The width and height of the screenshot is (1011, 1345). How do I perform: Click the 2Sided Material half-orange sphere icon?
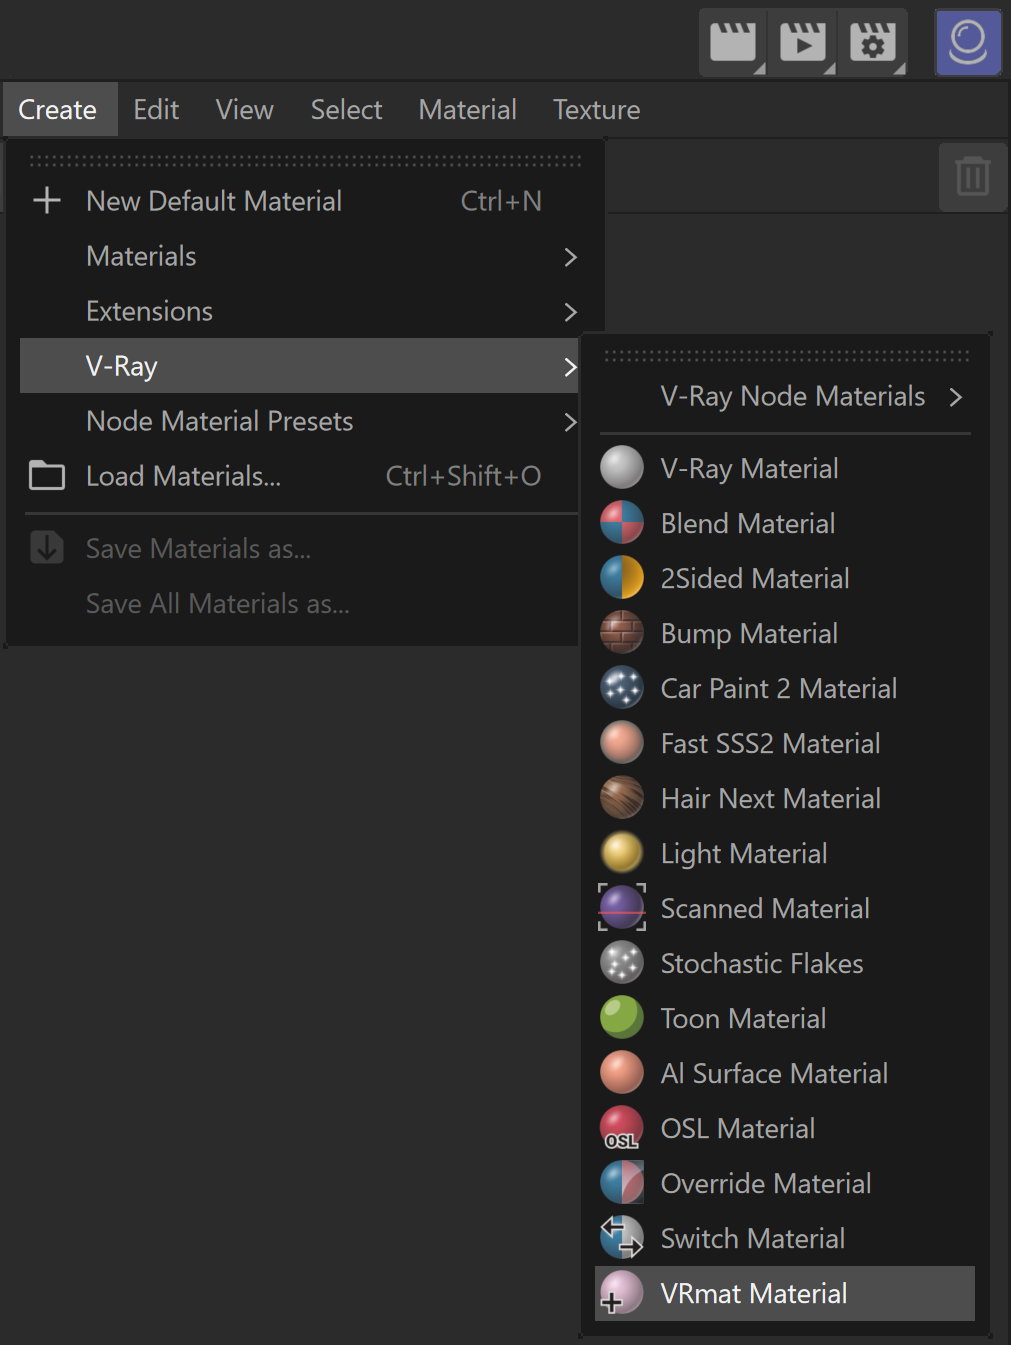click(622, 578)
